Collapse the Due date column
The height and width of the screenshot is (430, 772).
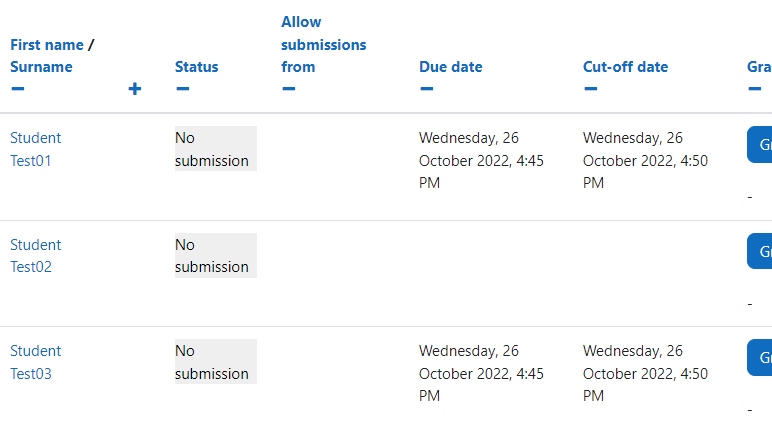427,89
